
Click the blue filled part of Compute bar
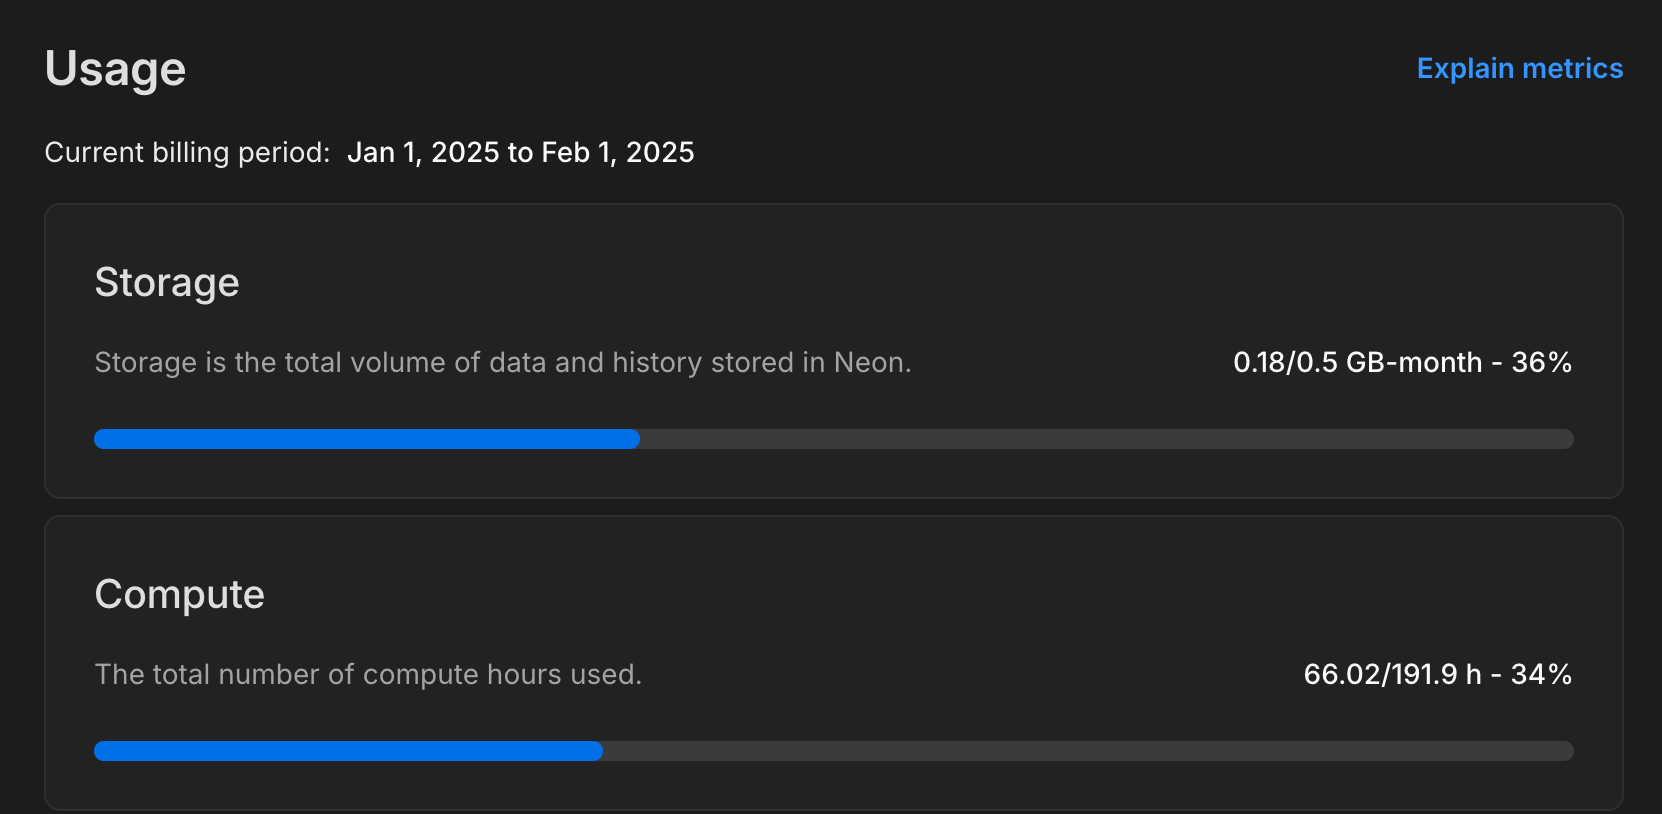tap(348, 751)
